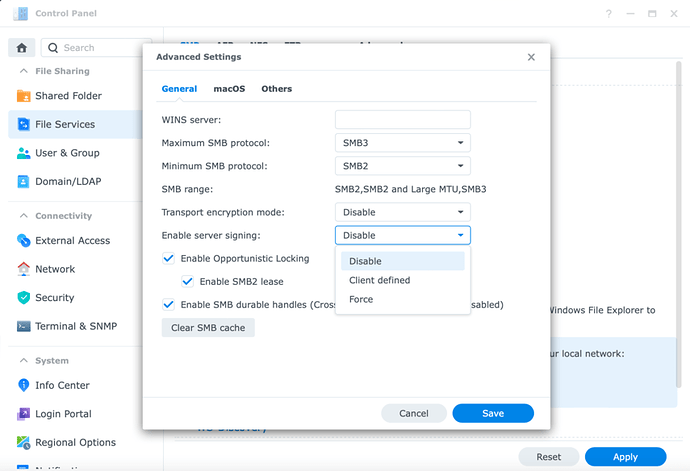The width and height of the screenshot is (690, 471).
Task: Click the SMB range value text
Action: pyautogui.click(x=411, y=189)
